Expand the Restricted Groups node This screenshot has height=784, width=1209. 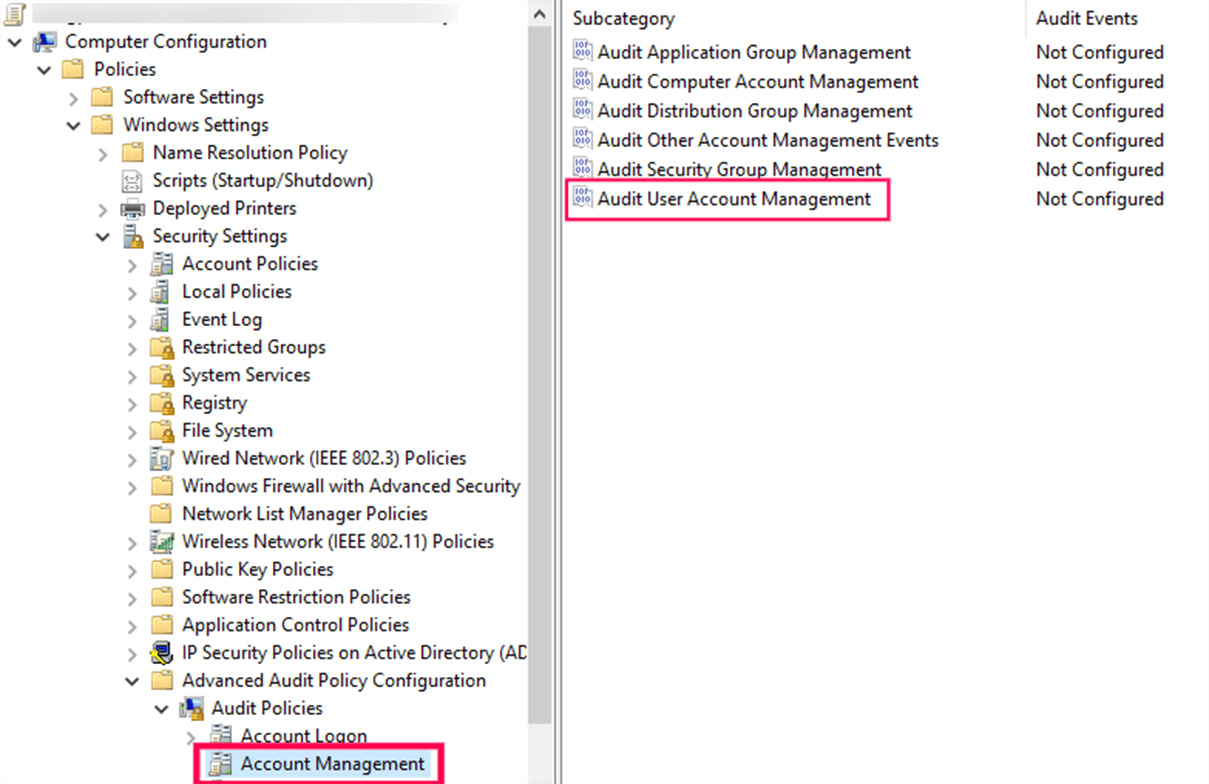point(134,347)
